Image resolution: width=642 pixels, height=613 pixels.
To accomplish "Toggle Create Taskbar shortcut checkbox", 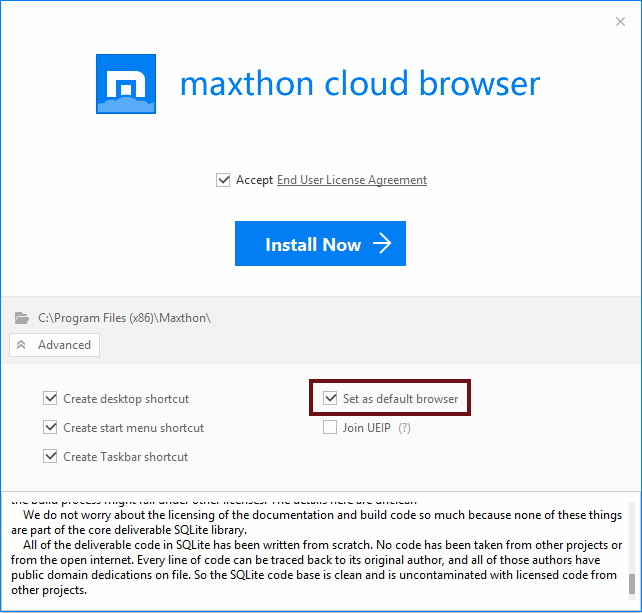I will 50,456.
